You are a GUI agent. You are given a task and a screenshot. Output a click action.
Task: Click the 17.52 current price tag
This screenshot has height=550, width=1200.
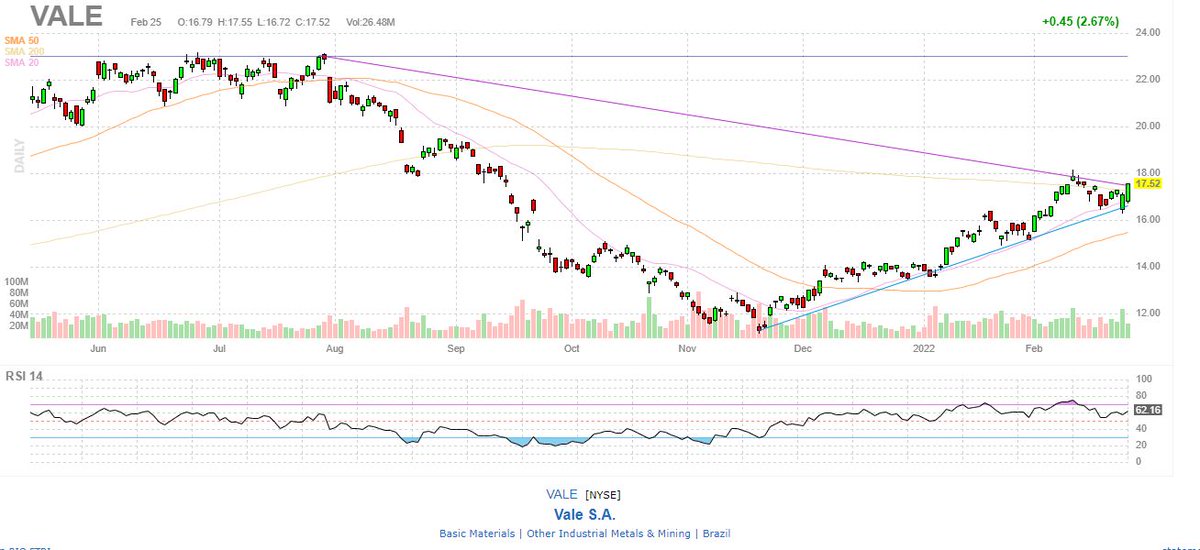coord(1147,184)
